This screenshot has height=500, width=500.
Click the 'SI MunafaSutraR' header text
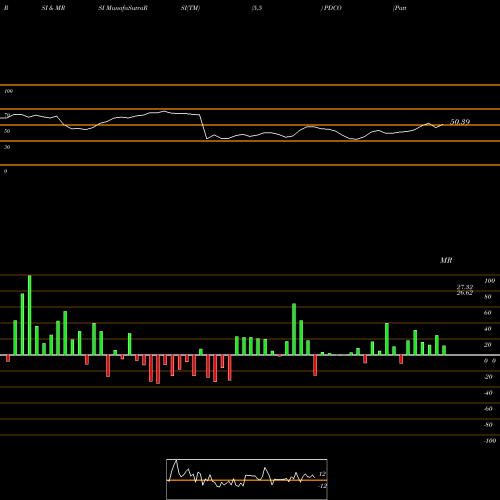pos(123,8)
